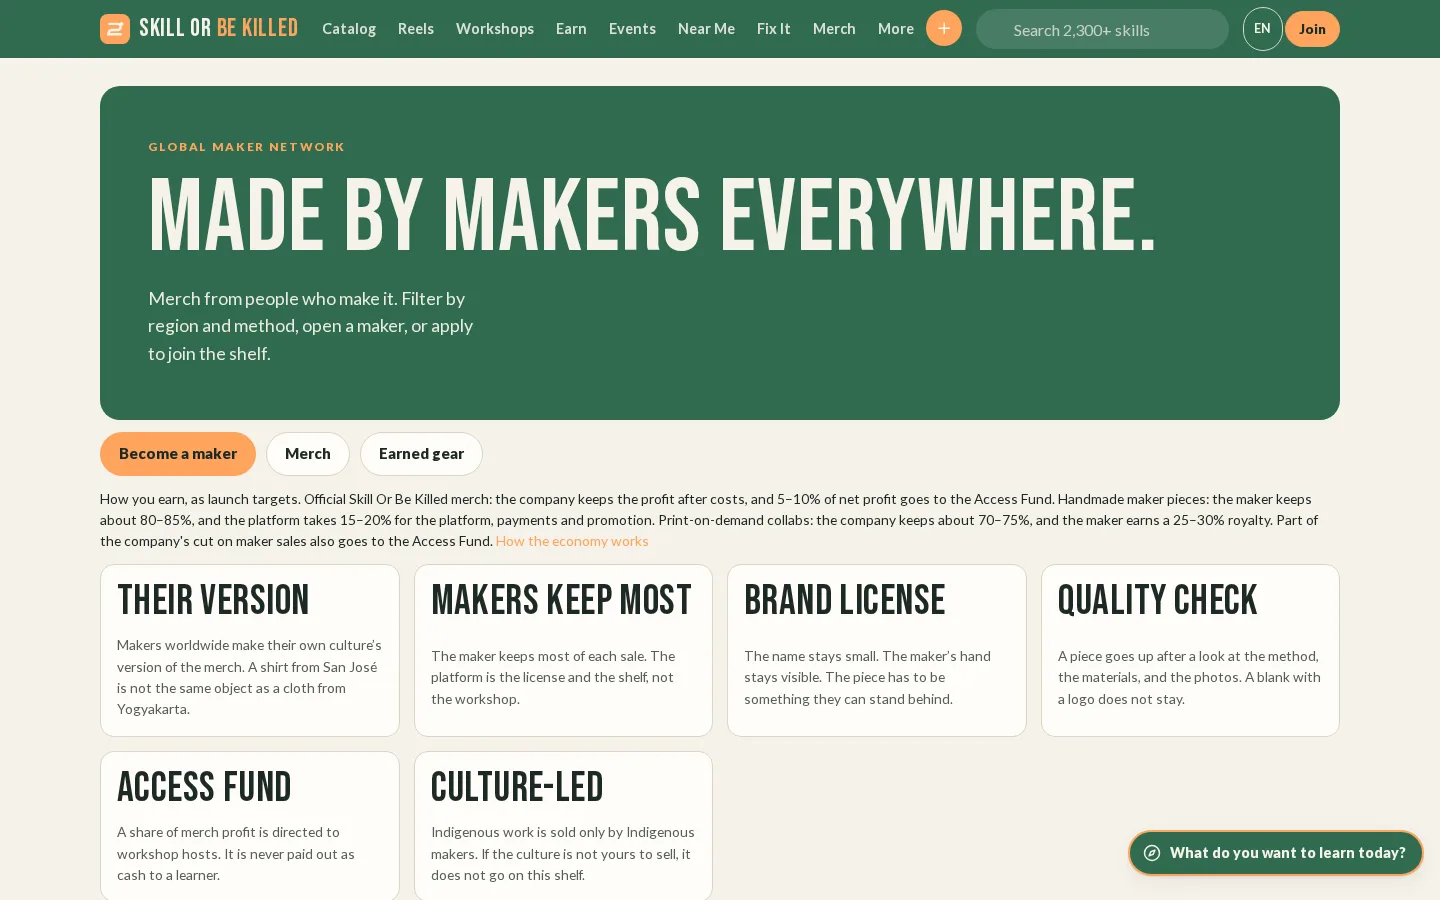Screen dimensions: 1440x900
Task: Click the Their Version card
Action: (250, 650)
